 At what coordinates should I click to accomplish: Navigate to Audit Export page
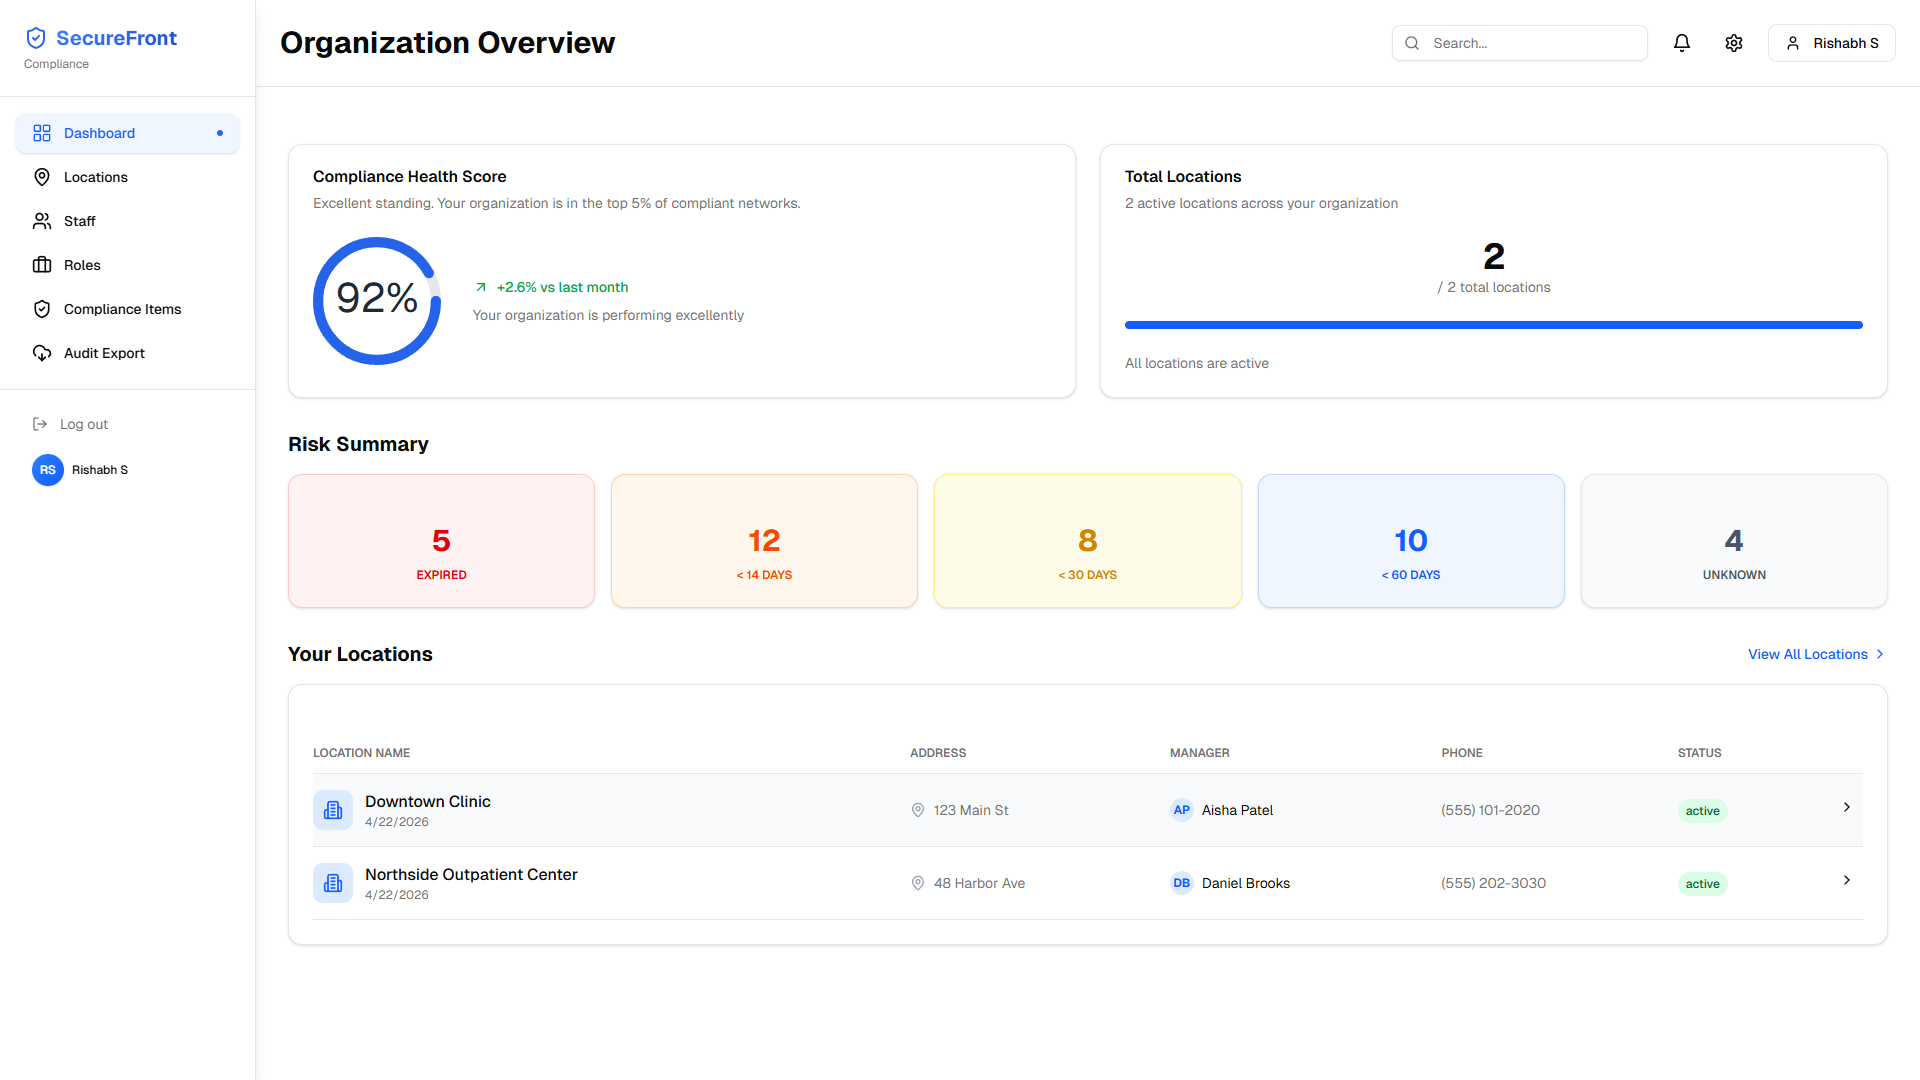(104, 353)
